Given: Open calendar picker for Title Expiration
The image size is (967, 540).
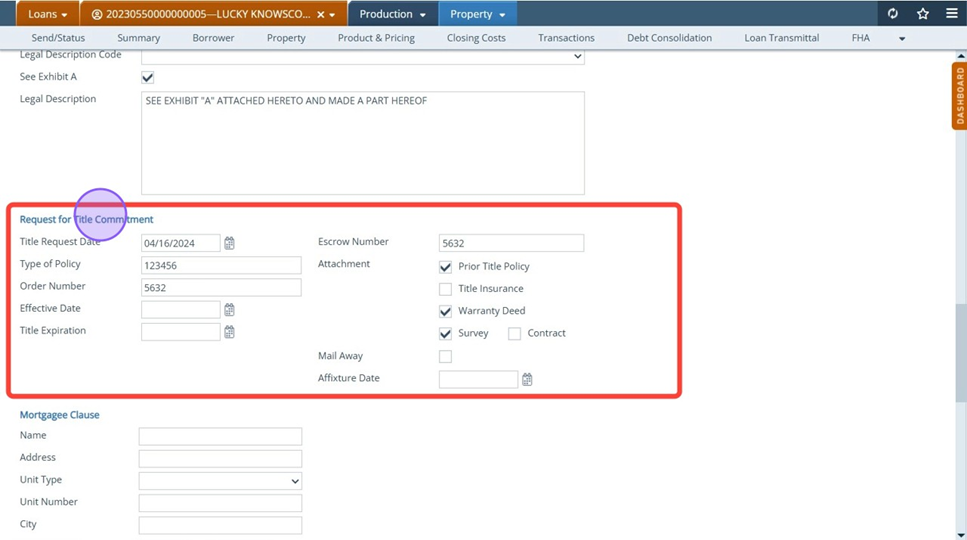Looking at the screenshot, I should [229, 332].
